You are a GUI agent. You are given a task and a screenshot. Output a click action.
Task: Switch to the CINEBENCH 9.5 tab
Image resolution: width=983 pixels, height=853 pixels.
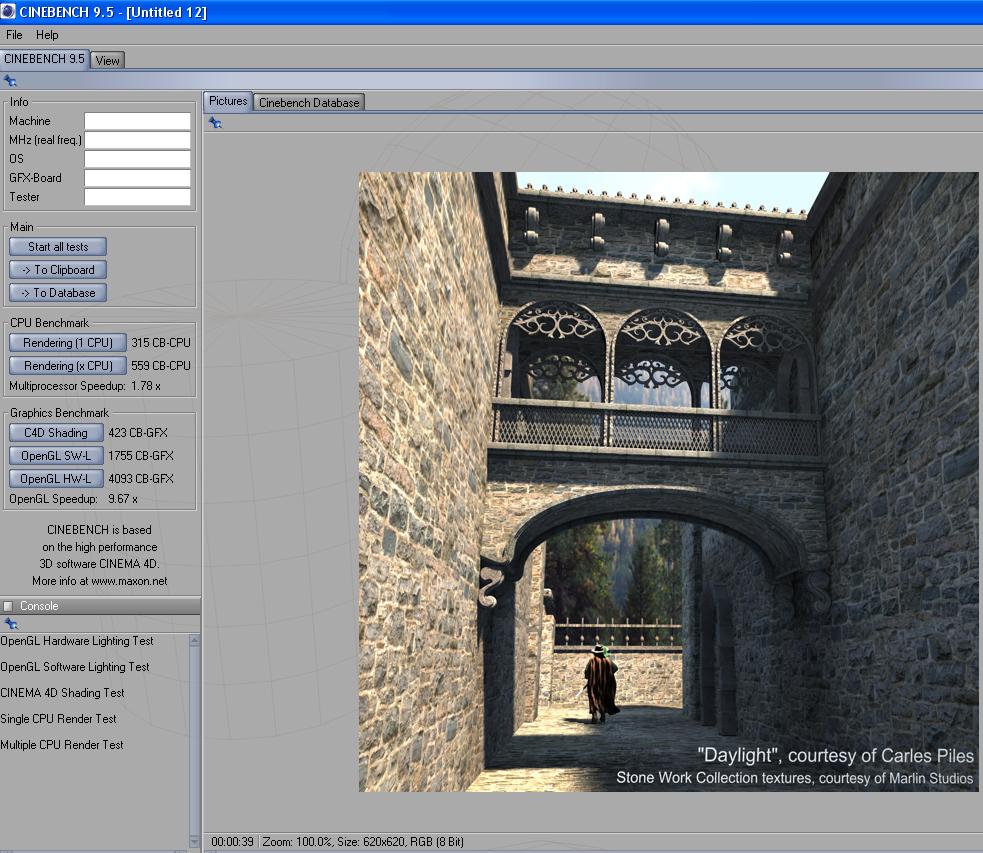click(44, 59)
